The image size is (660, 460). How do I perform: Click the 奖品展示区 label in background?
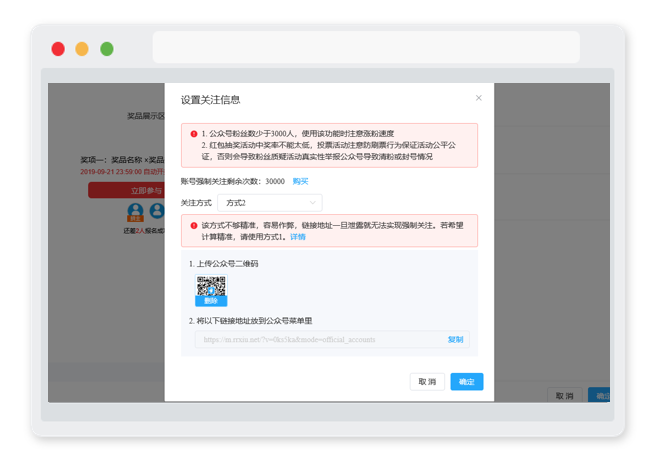[146, 116]
